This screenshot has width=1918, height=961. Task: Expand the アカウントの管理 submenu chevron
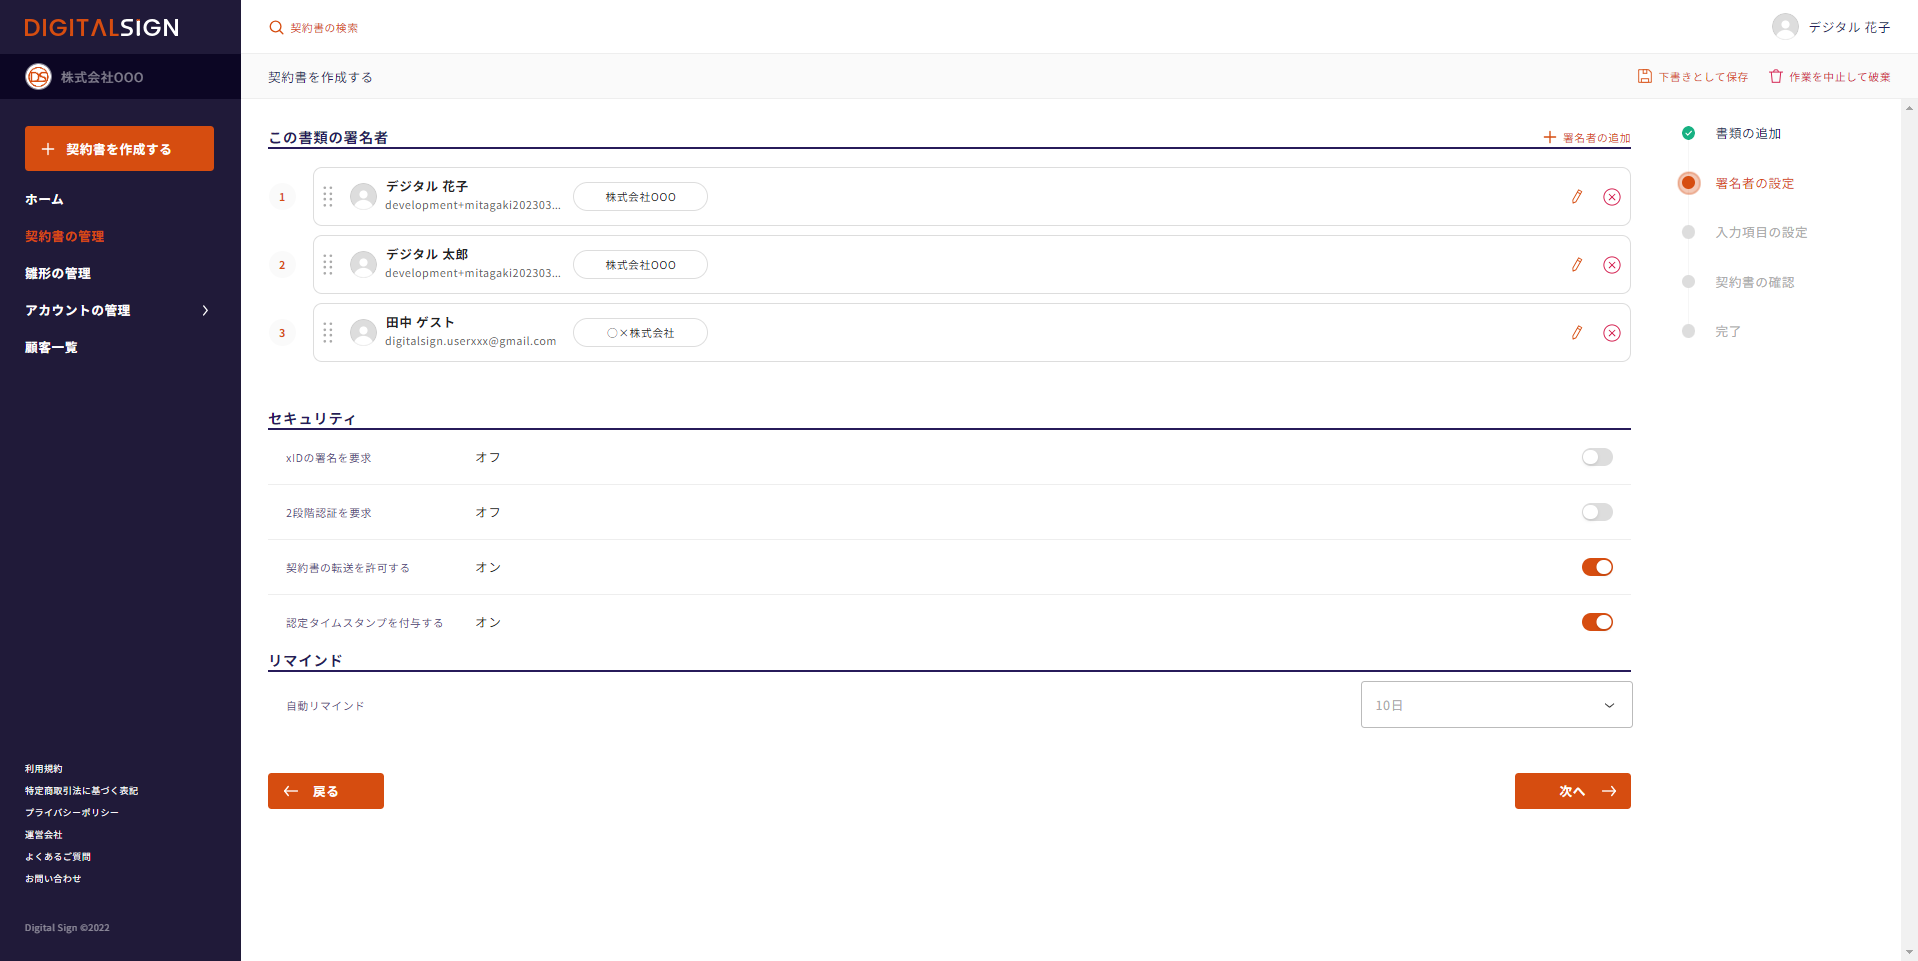pos(205,310)
